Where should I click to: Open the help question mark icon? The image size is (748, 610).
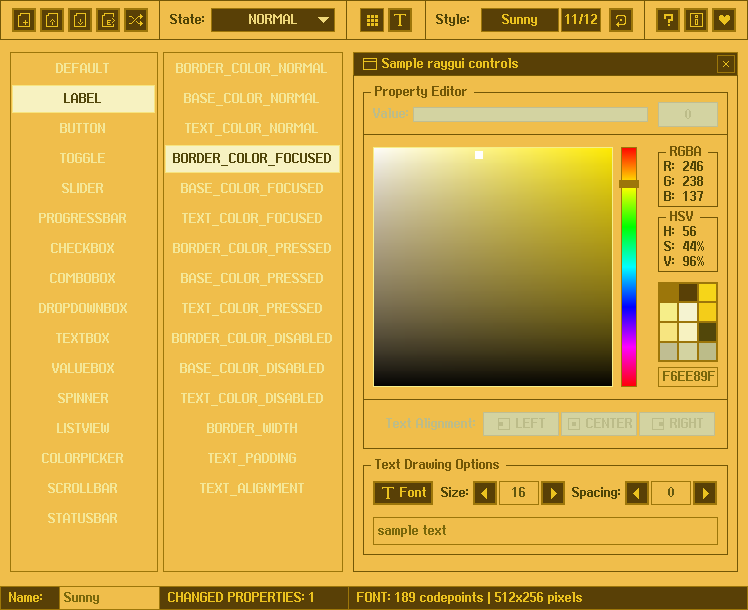coord(668,20)
